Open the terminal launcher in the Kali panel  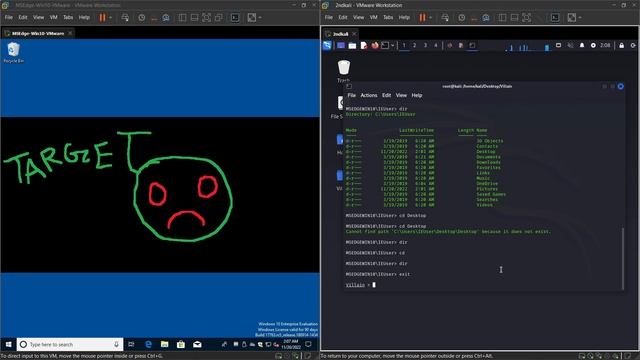(x=385, y=46)
